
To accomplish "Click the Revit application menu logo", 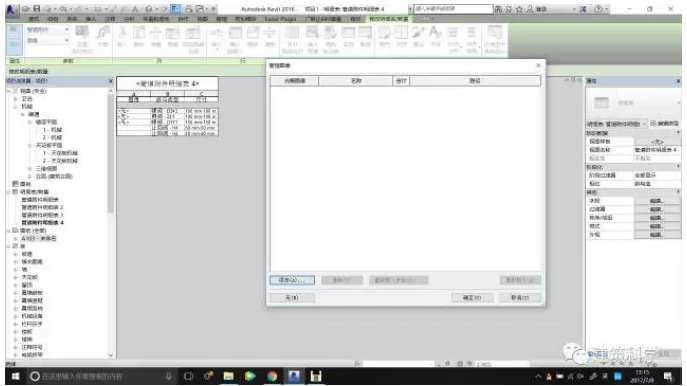I will 11,11.
